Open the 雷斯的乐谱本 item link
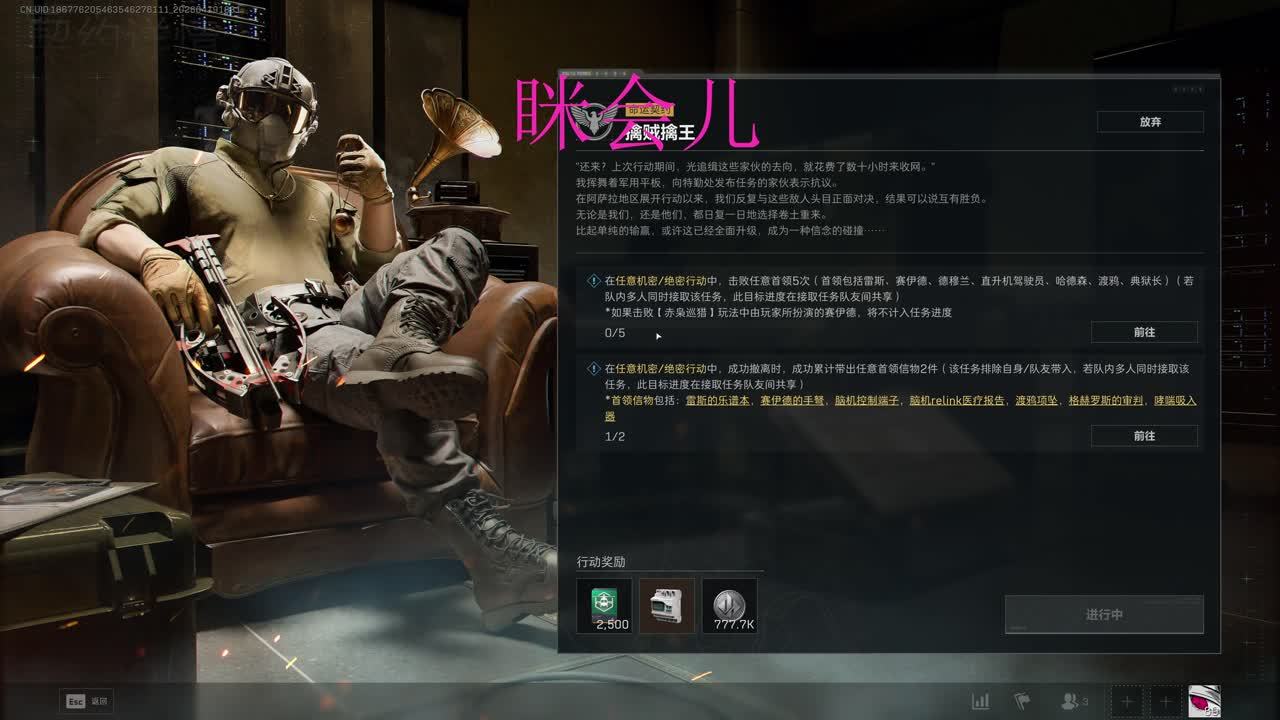1280x720 pixels. click(718, 401)
